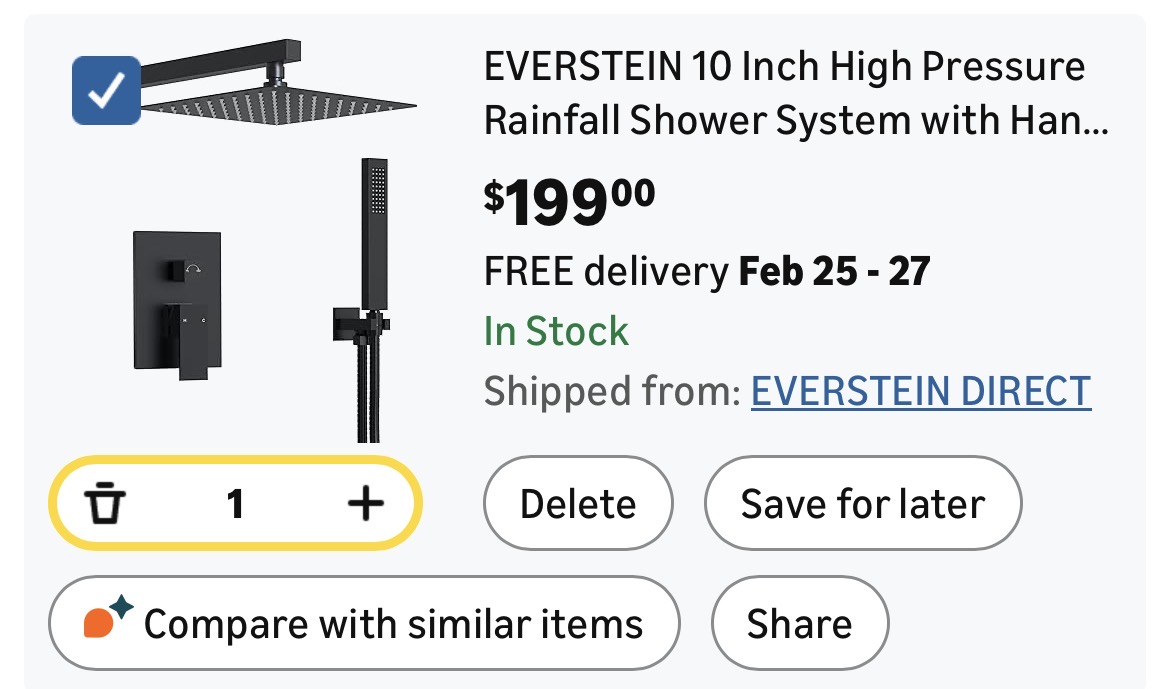The image size is (1170, 689).
Task: Open the EVERSTEIN DIRECT seller link
Action: tap(920, 391)
